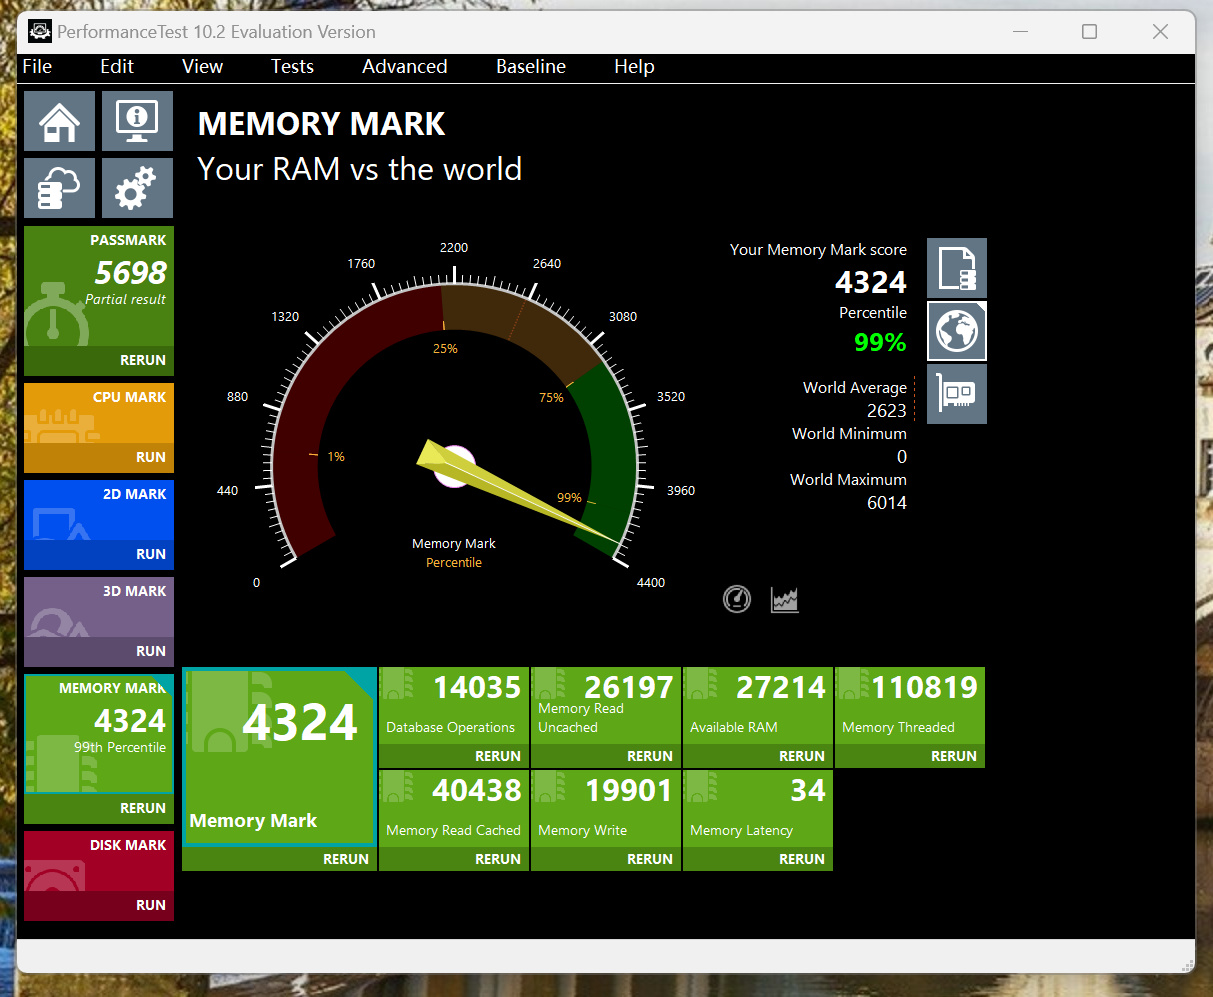Rerun the Database Operations test
This screenshot has width=1213, height=997.
pos(454,756)
